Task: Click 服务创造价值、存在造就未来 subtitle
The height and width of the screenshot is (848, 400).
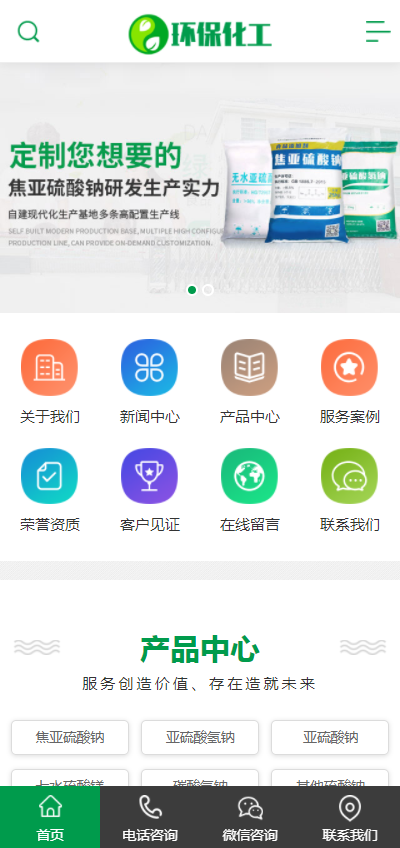Action: 199,684
